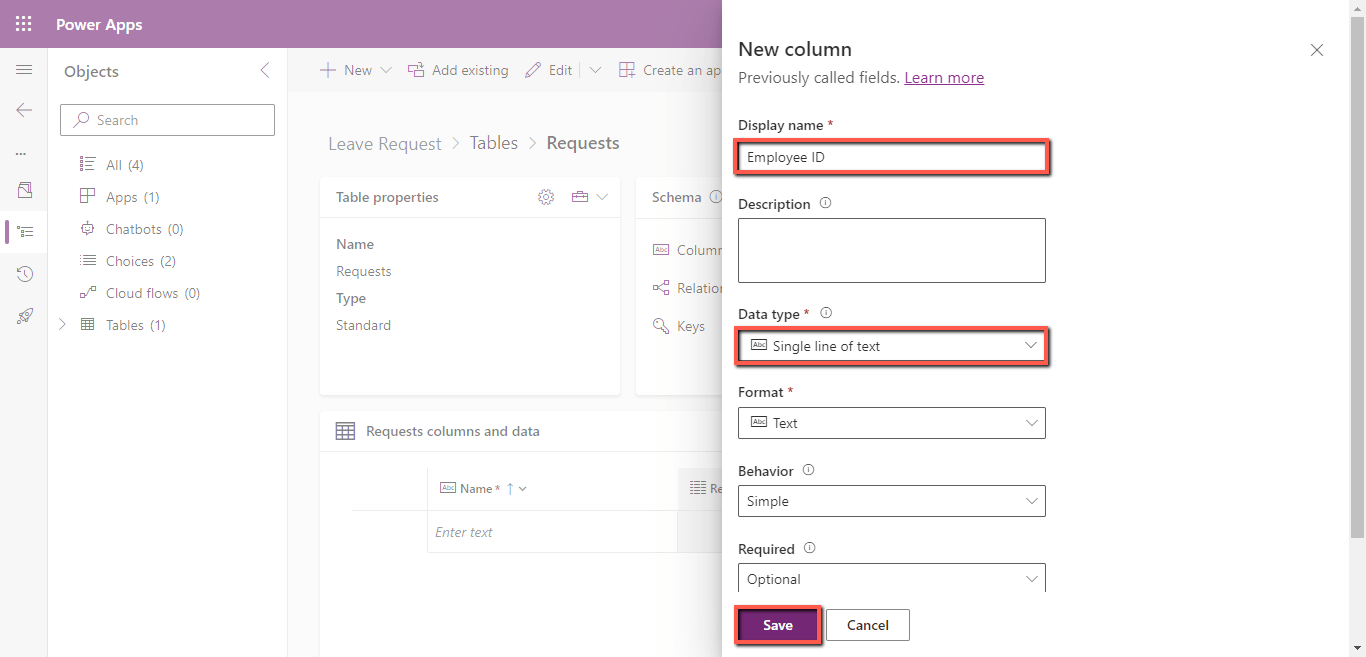Viewport: 1366px width, 657px height.
Task: Open the History icon in left rail
Action: pyautogui.click(x=25, y=274)
